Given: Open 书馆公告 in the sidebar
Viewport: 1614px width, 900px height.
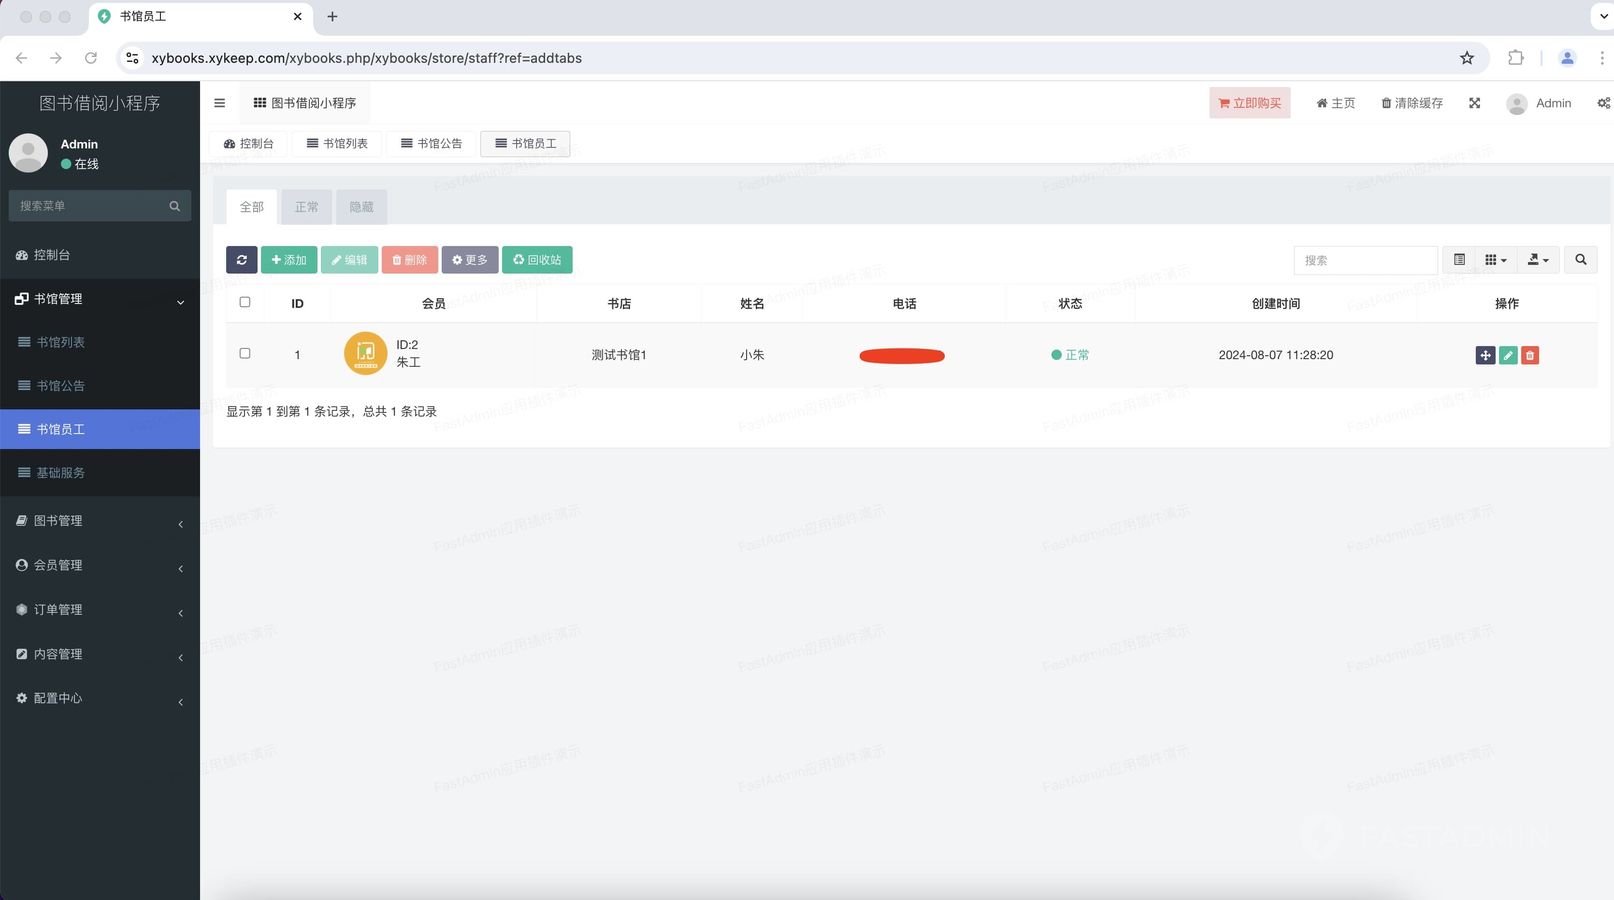Looking at the screenshot, I should [61, 386].
